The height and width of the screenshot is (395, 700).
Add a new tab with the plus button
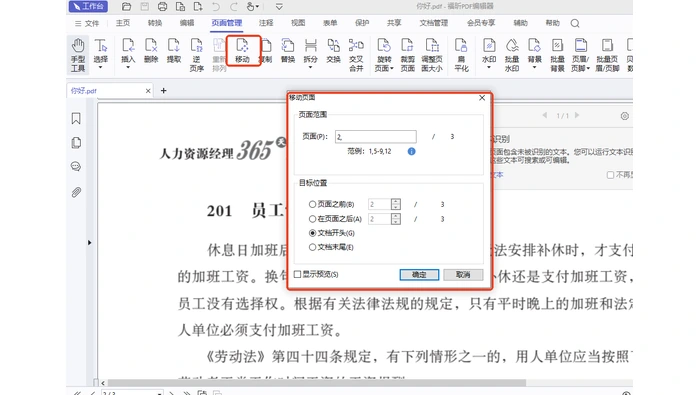pyautogui.click(x=163, y=91)
